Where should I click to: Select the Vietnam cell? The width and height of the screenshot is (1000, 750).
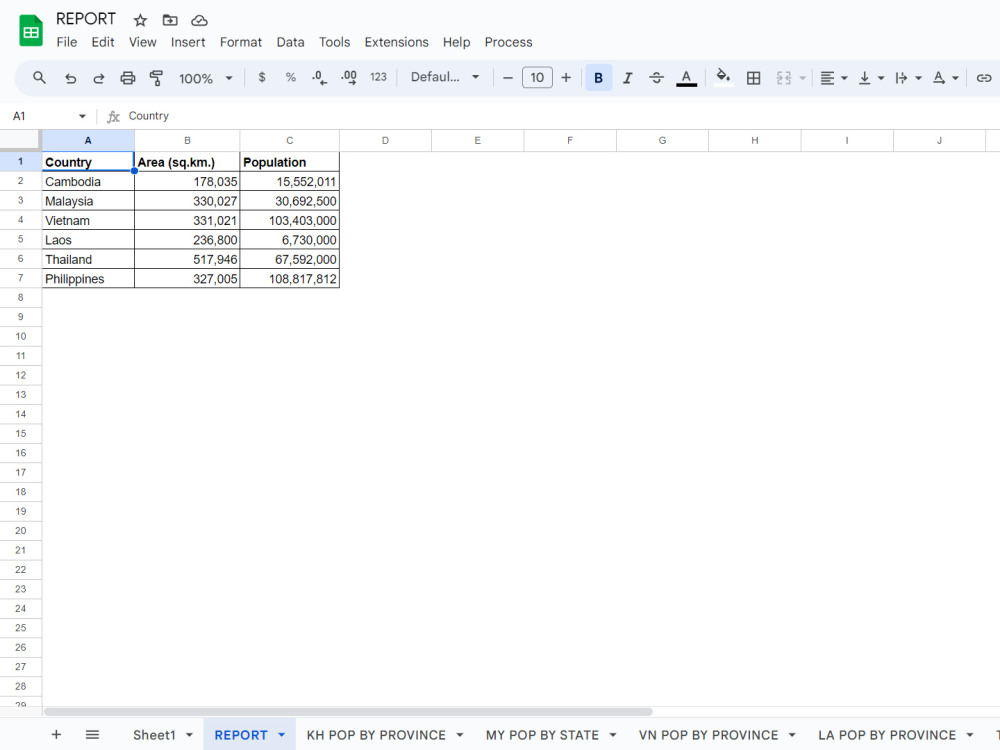88,221
